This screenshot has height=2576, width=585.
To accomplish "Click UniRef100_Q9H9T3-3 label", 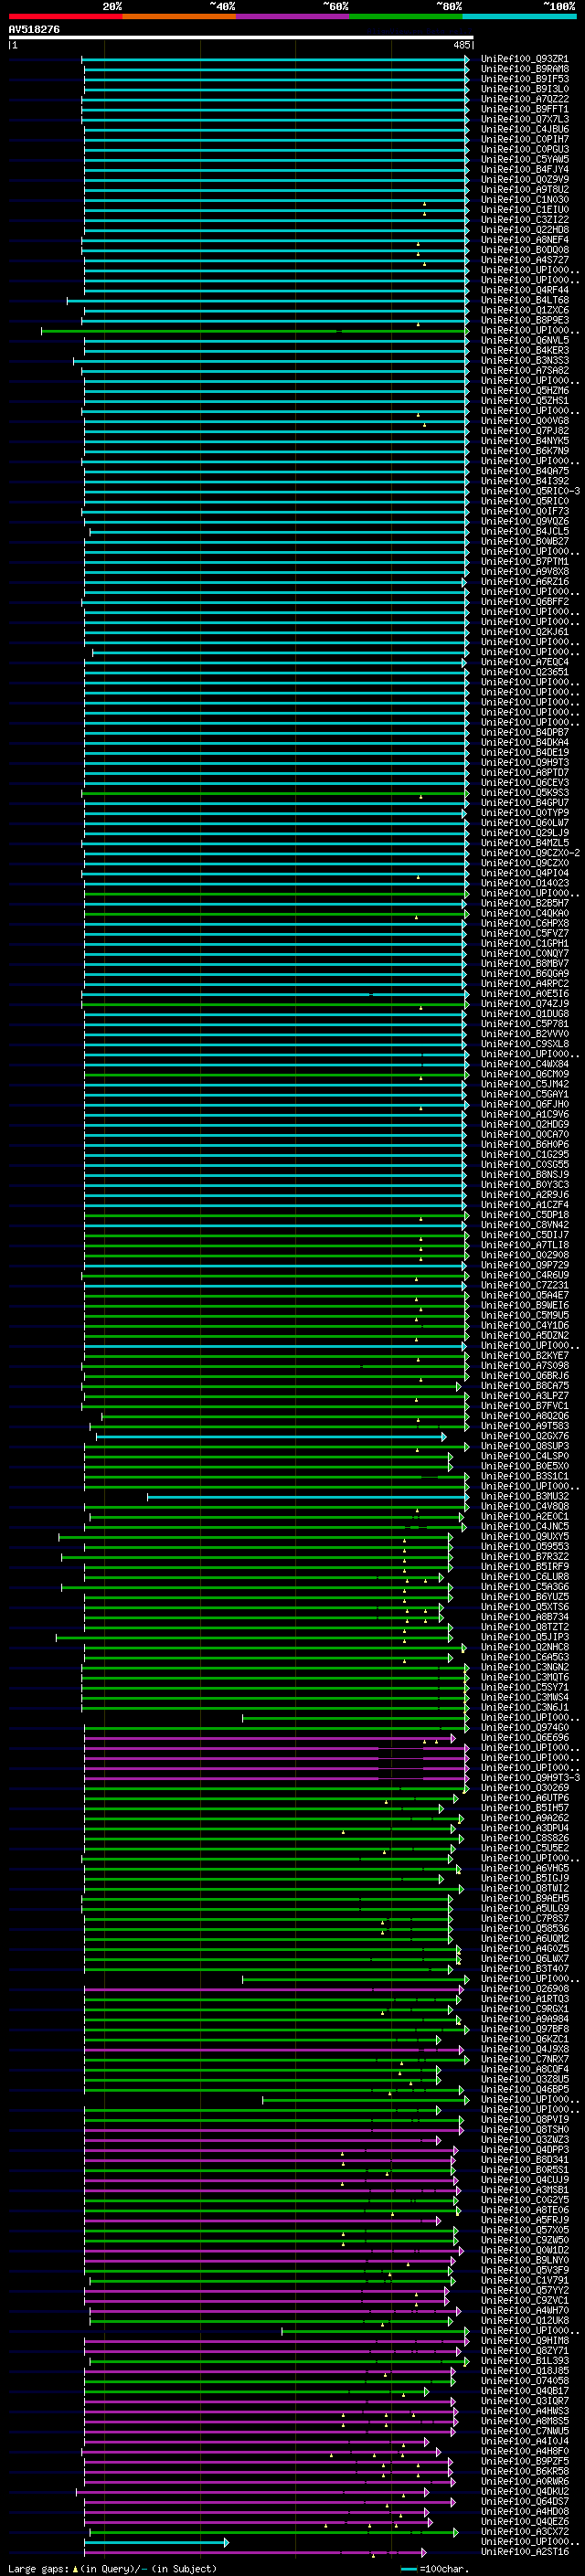I will 529,1778.
